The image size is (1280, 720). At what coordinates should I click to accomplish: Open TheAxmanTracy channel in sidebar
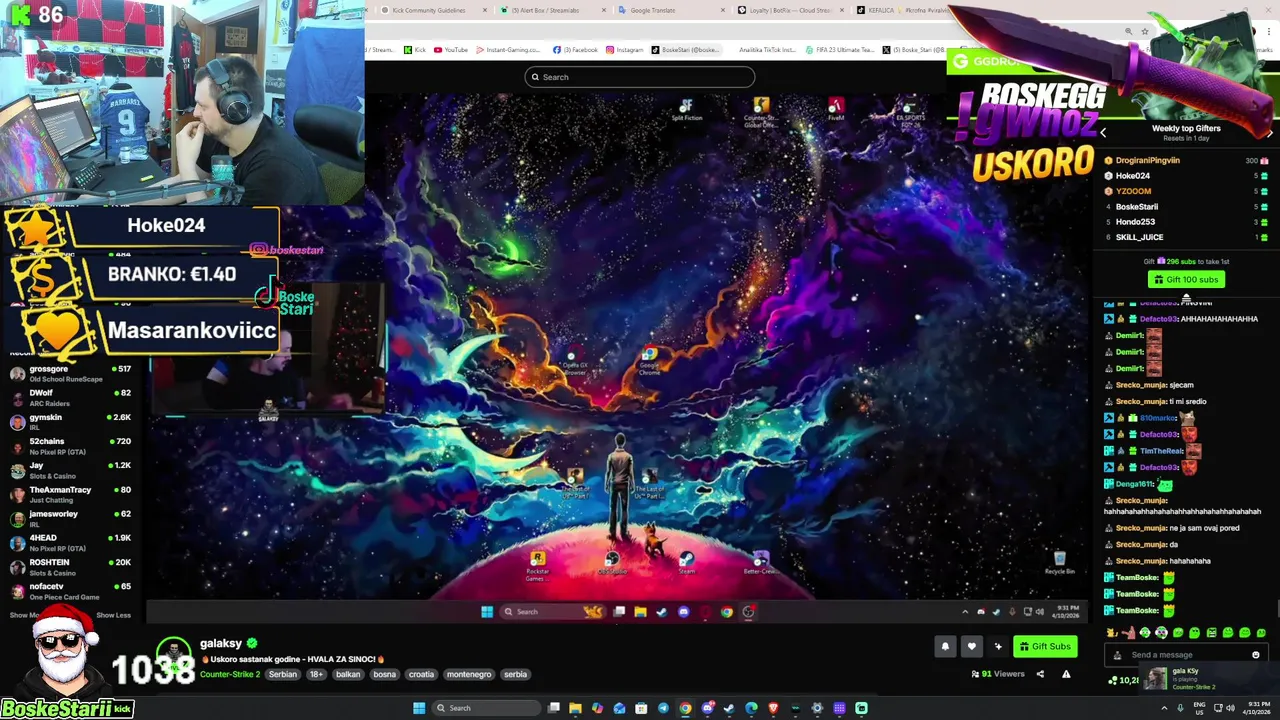coord(70,494)
